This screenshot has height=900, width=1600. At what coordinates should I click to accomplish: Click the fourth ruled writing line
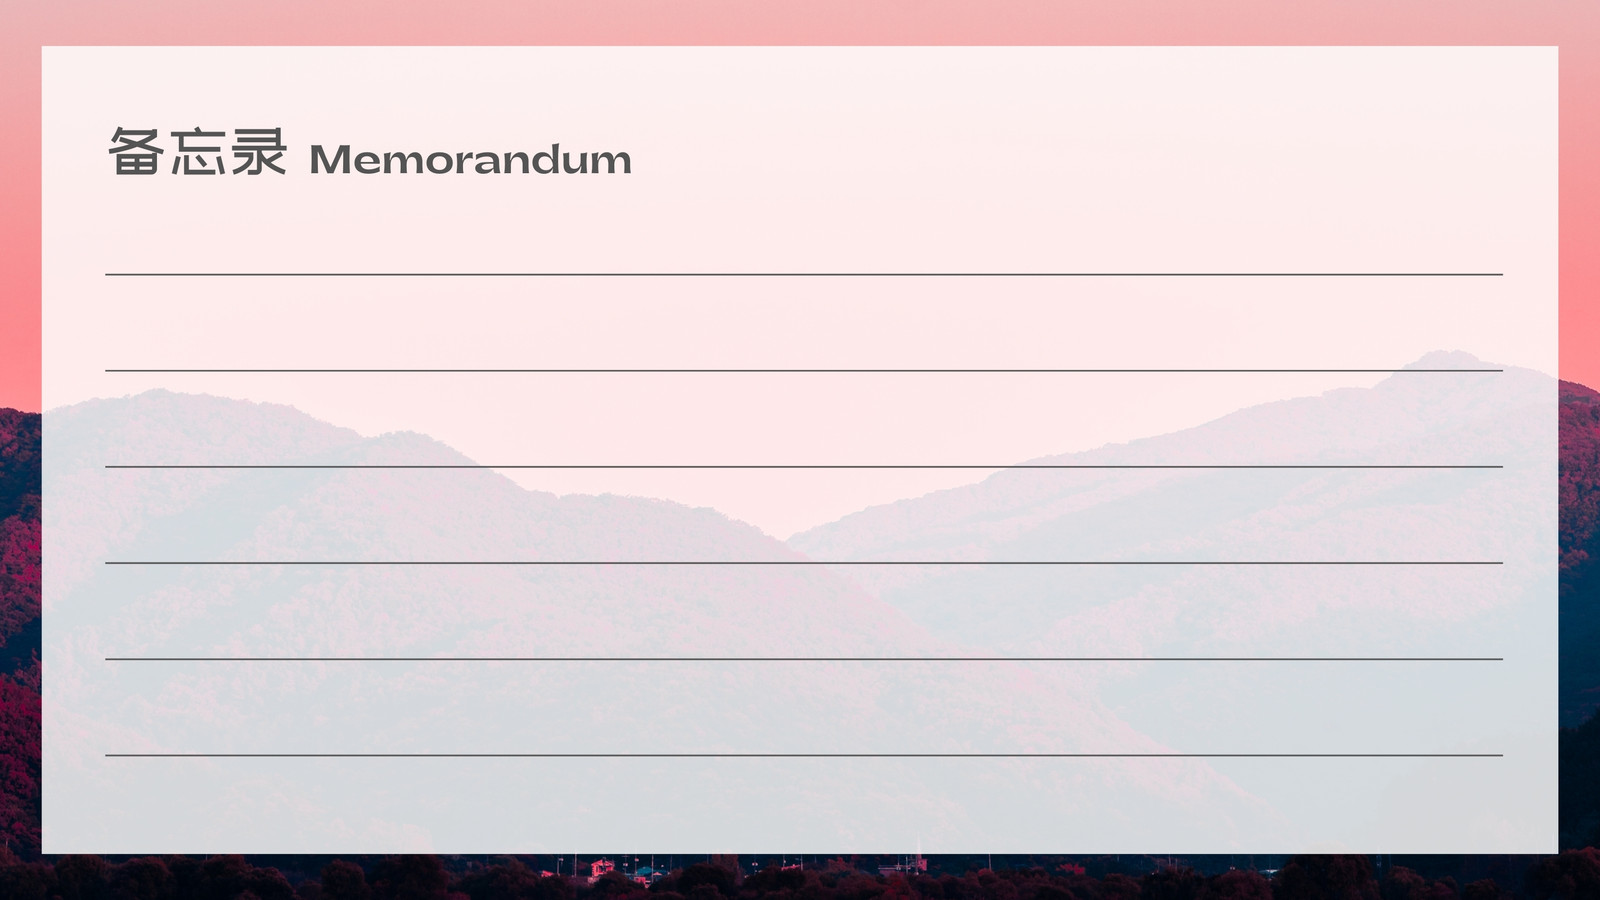click(x=803, y=563)
